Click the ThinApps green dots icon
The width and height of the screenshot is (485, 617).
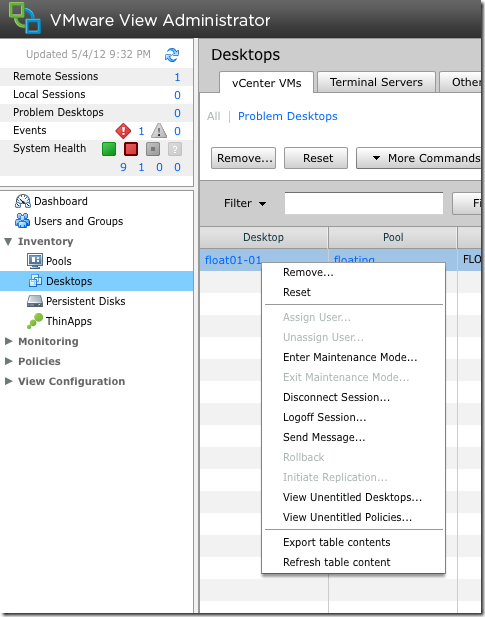pos(35,321)
